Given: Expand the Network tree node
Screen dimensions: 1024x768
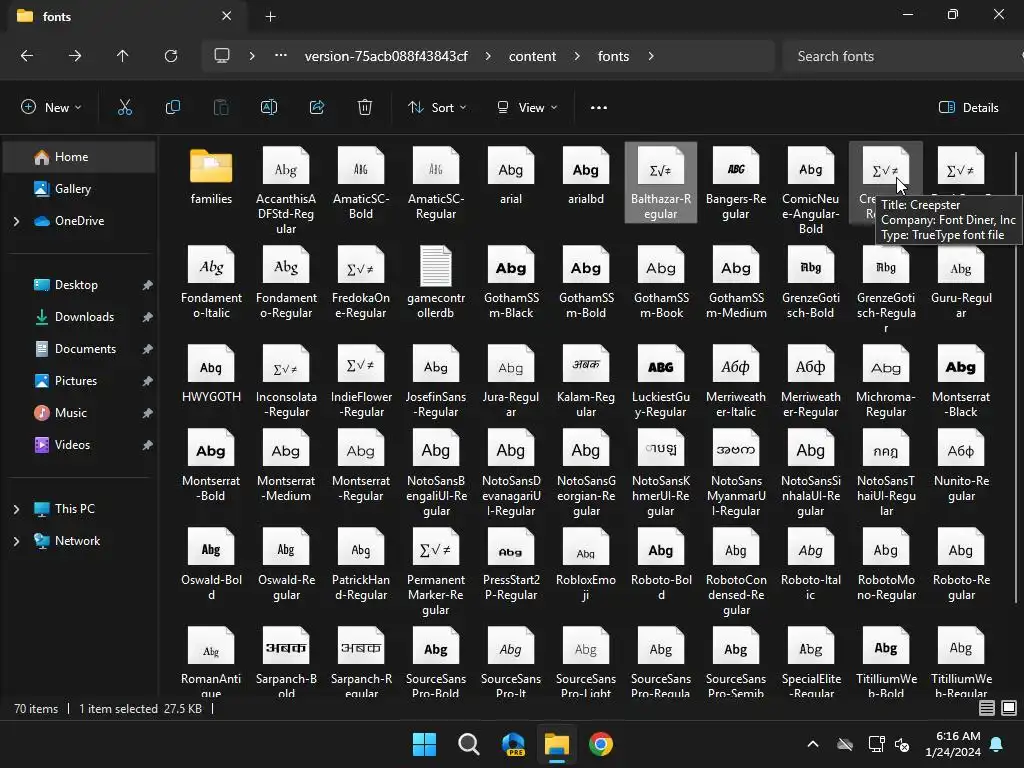Looking at the screenshot, I should tap(16, 541).
